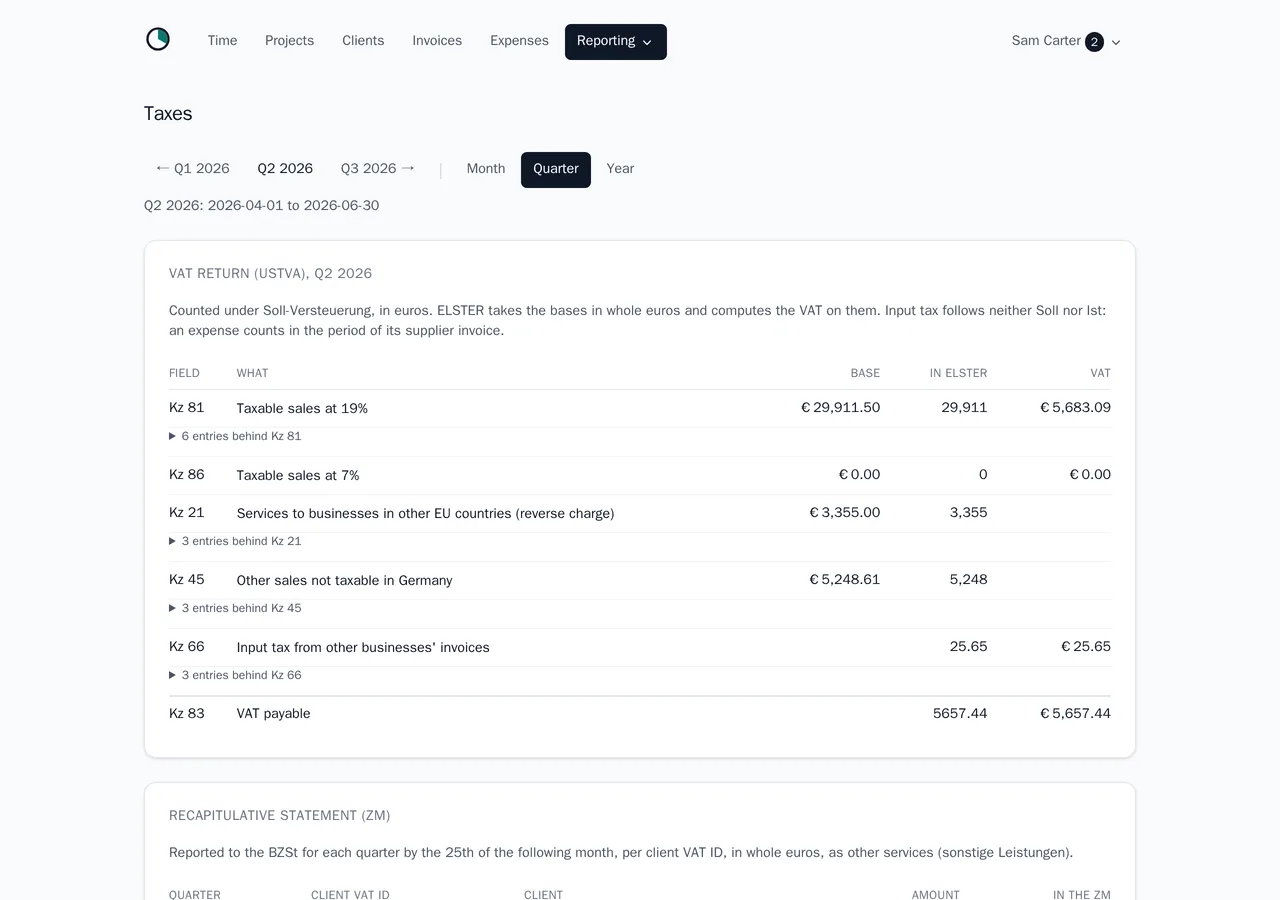Click the VAT payable total € 5,657.44

coord(1075,714)
